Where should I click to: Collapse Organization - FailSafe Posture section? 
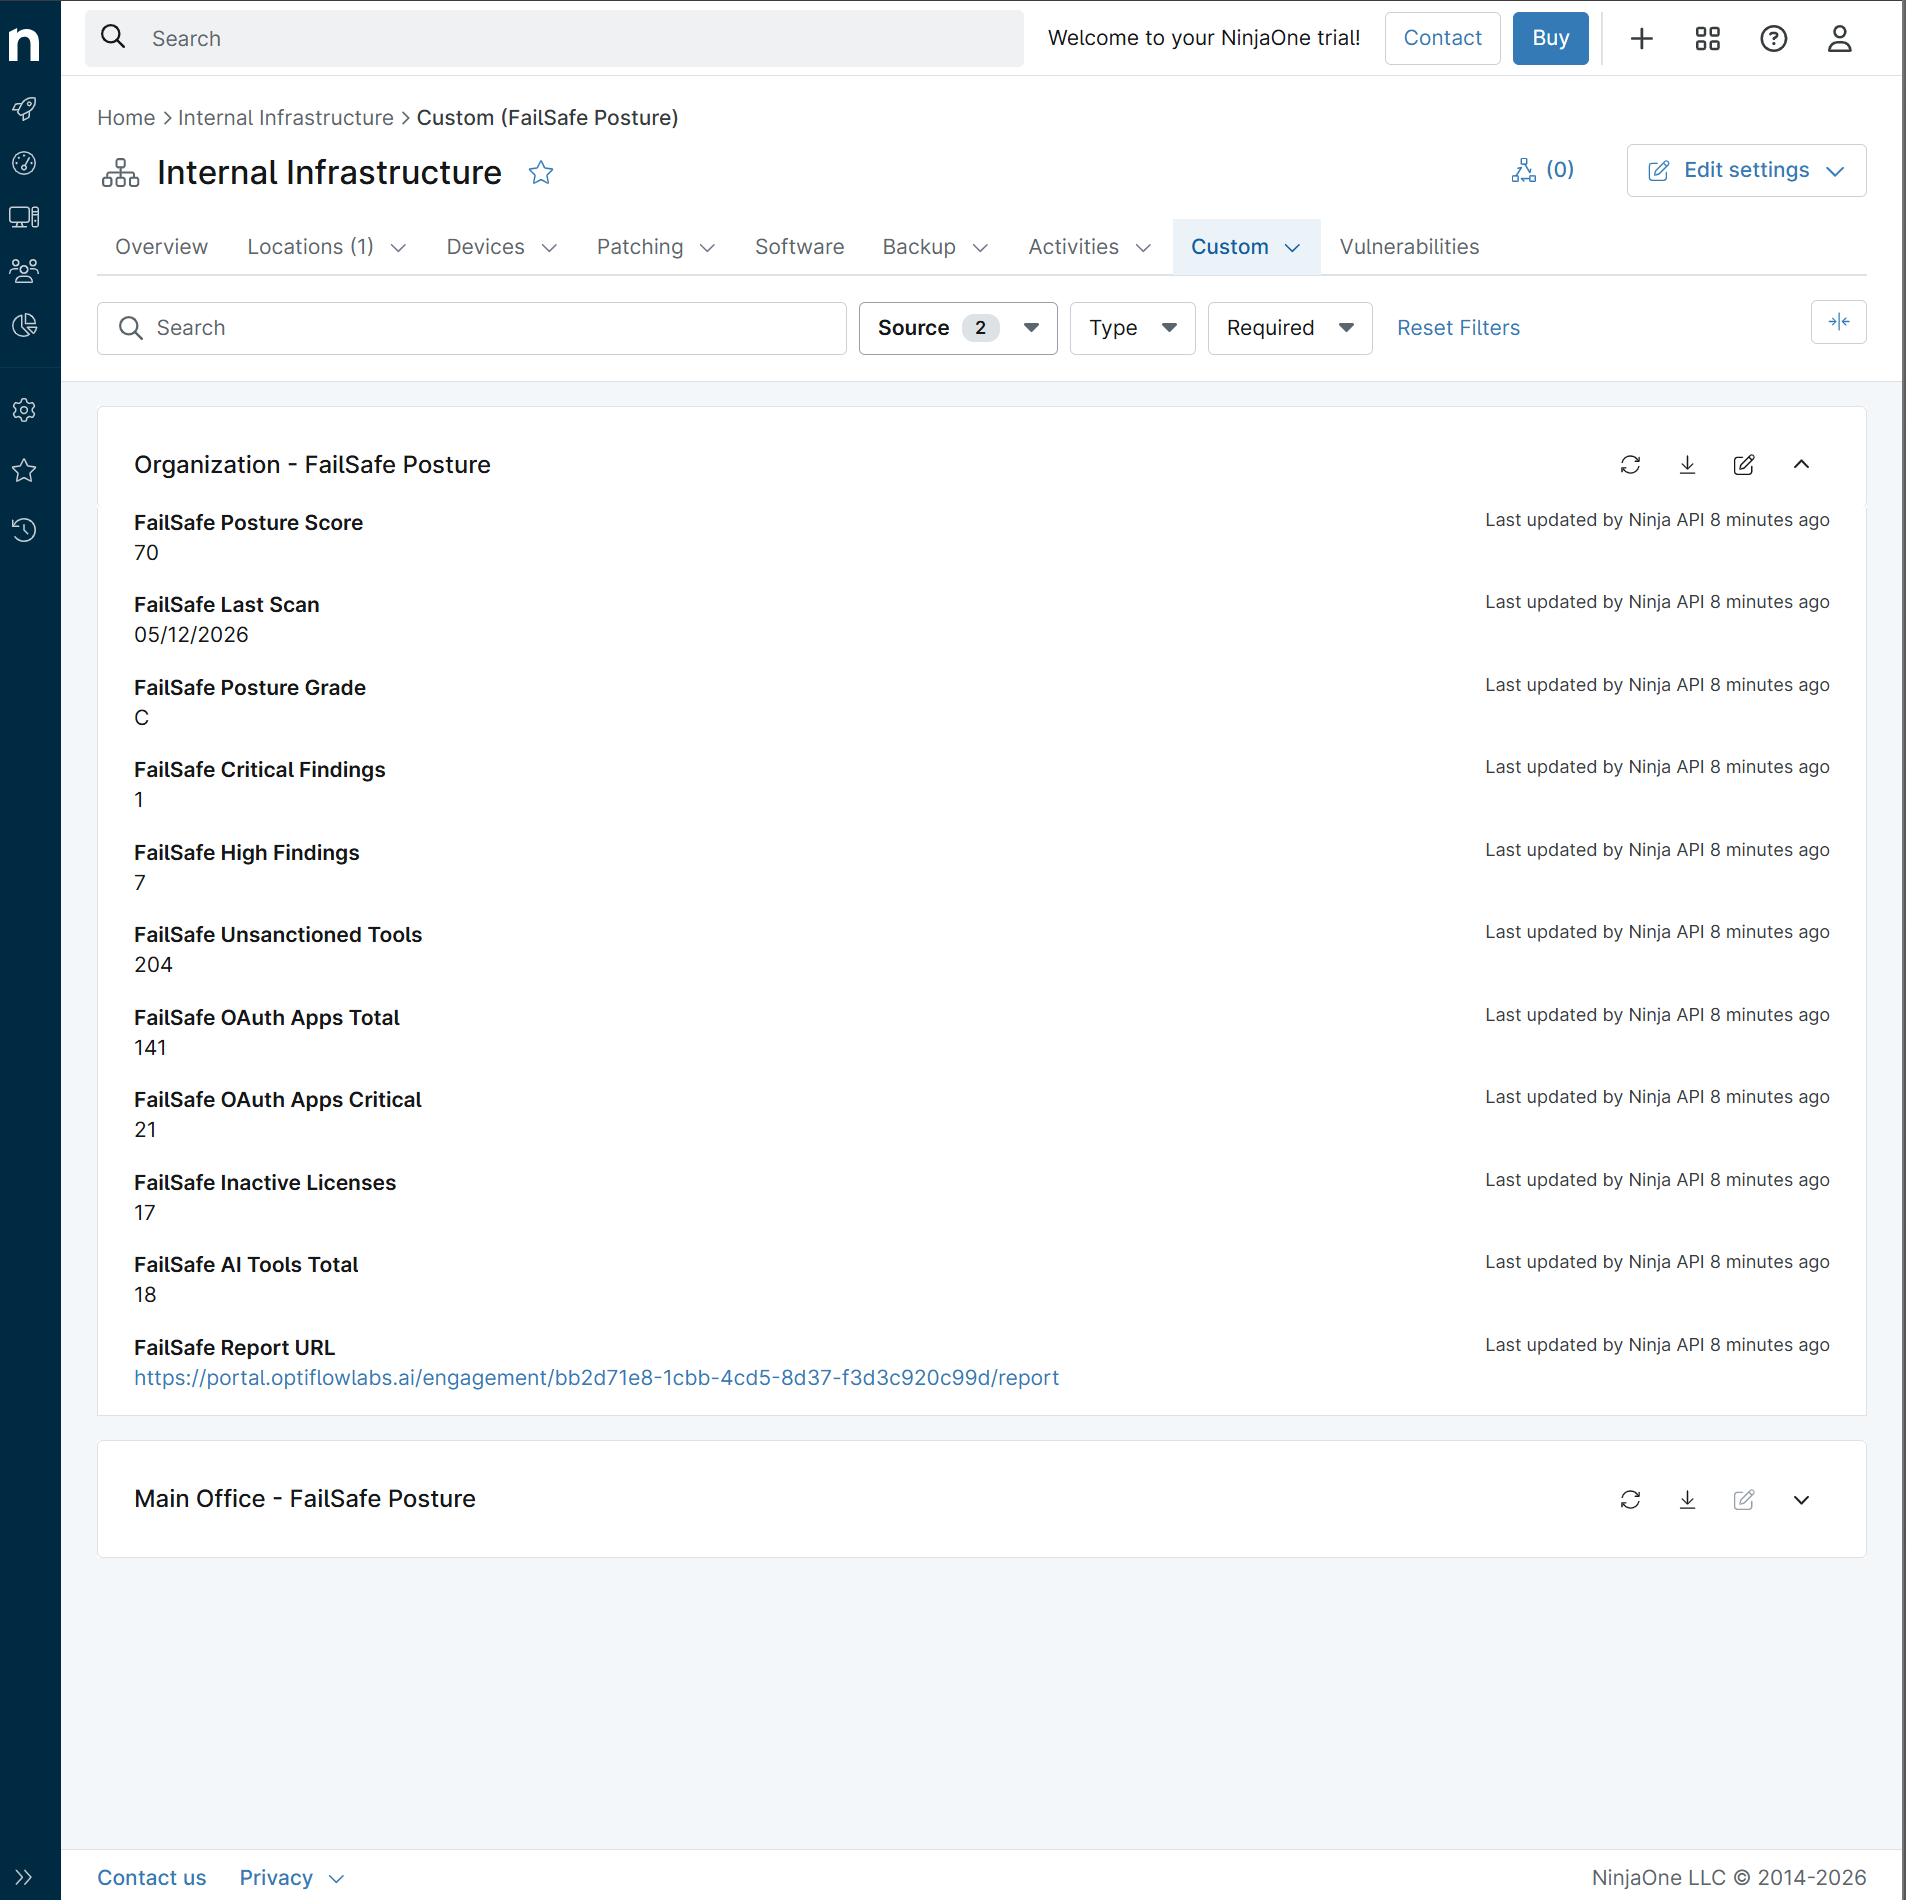[x=1801, y=464]
